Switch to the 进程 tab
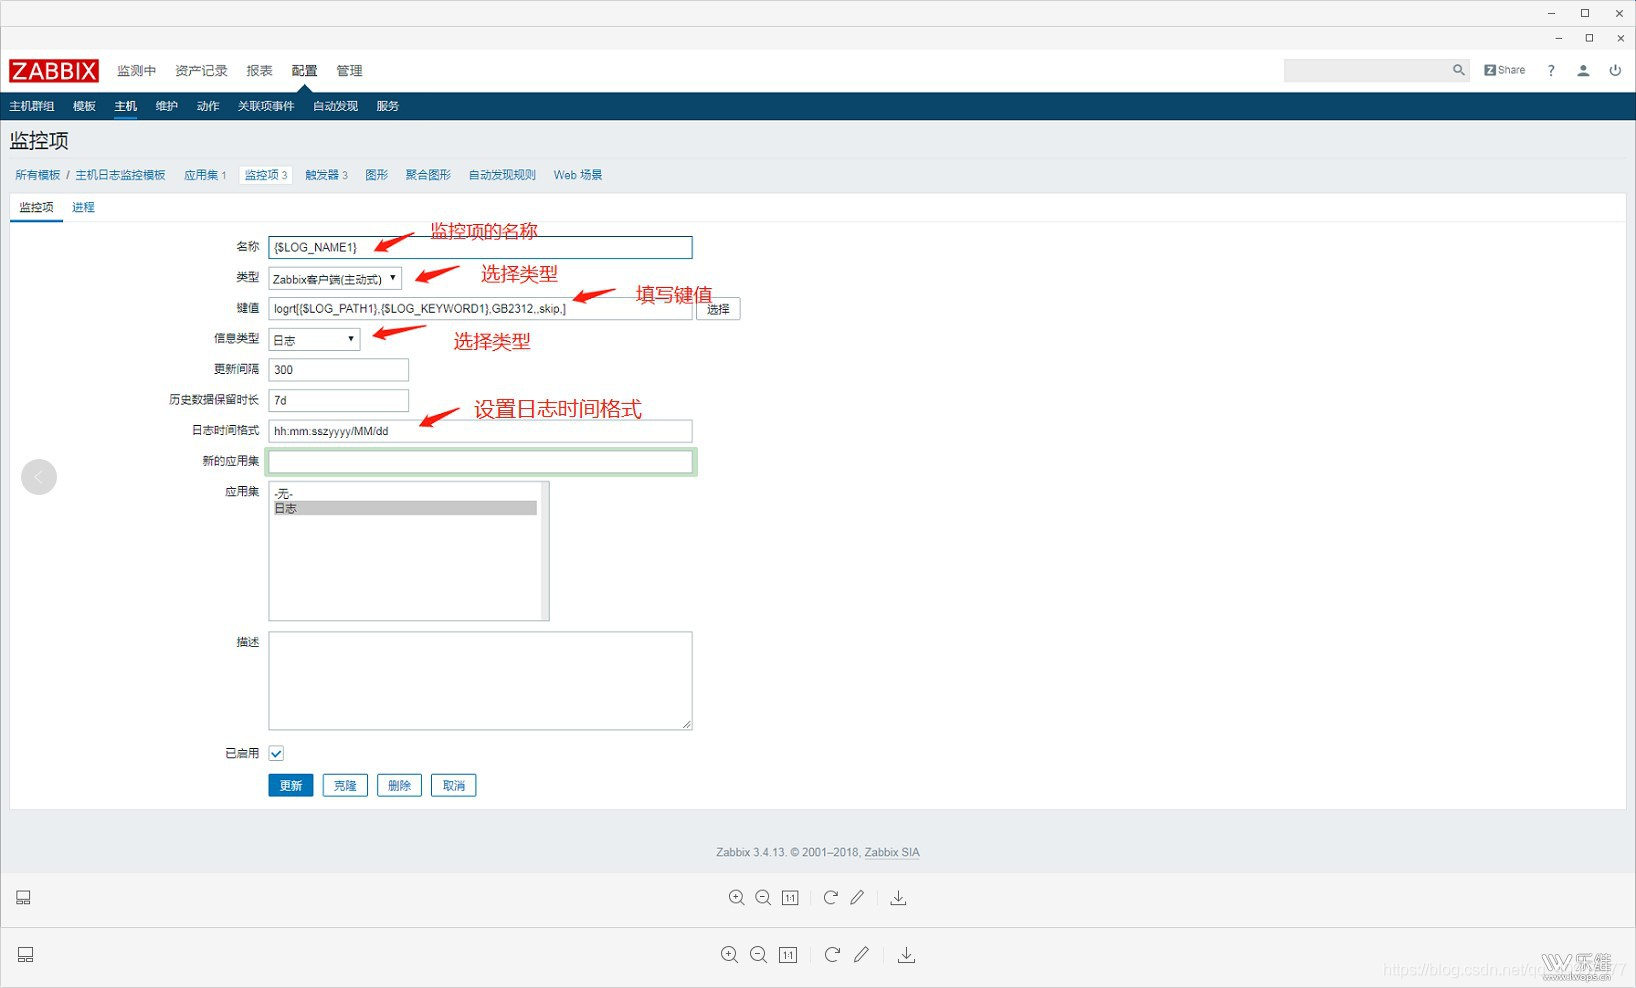1636x988 pixels. tap(83, 207)
